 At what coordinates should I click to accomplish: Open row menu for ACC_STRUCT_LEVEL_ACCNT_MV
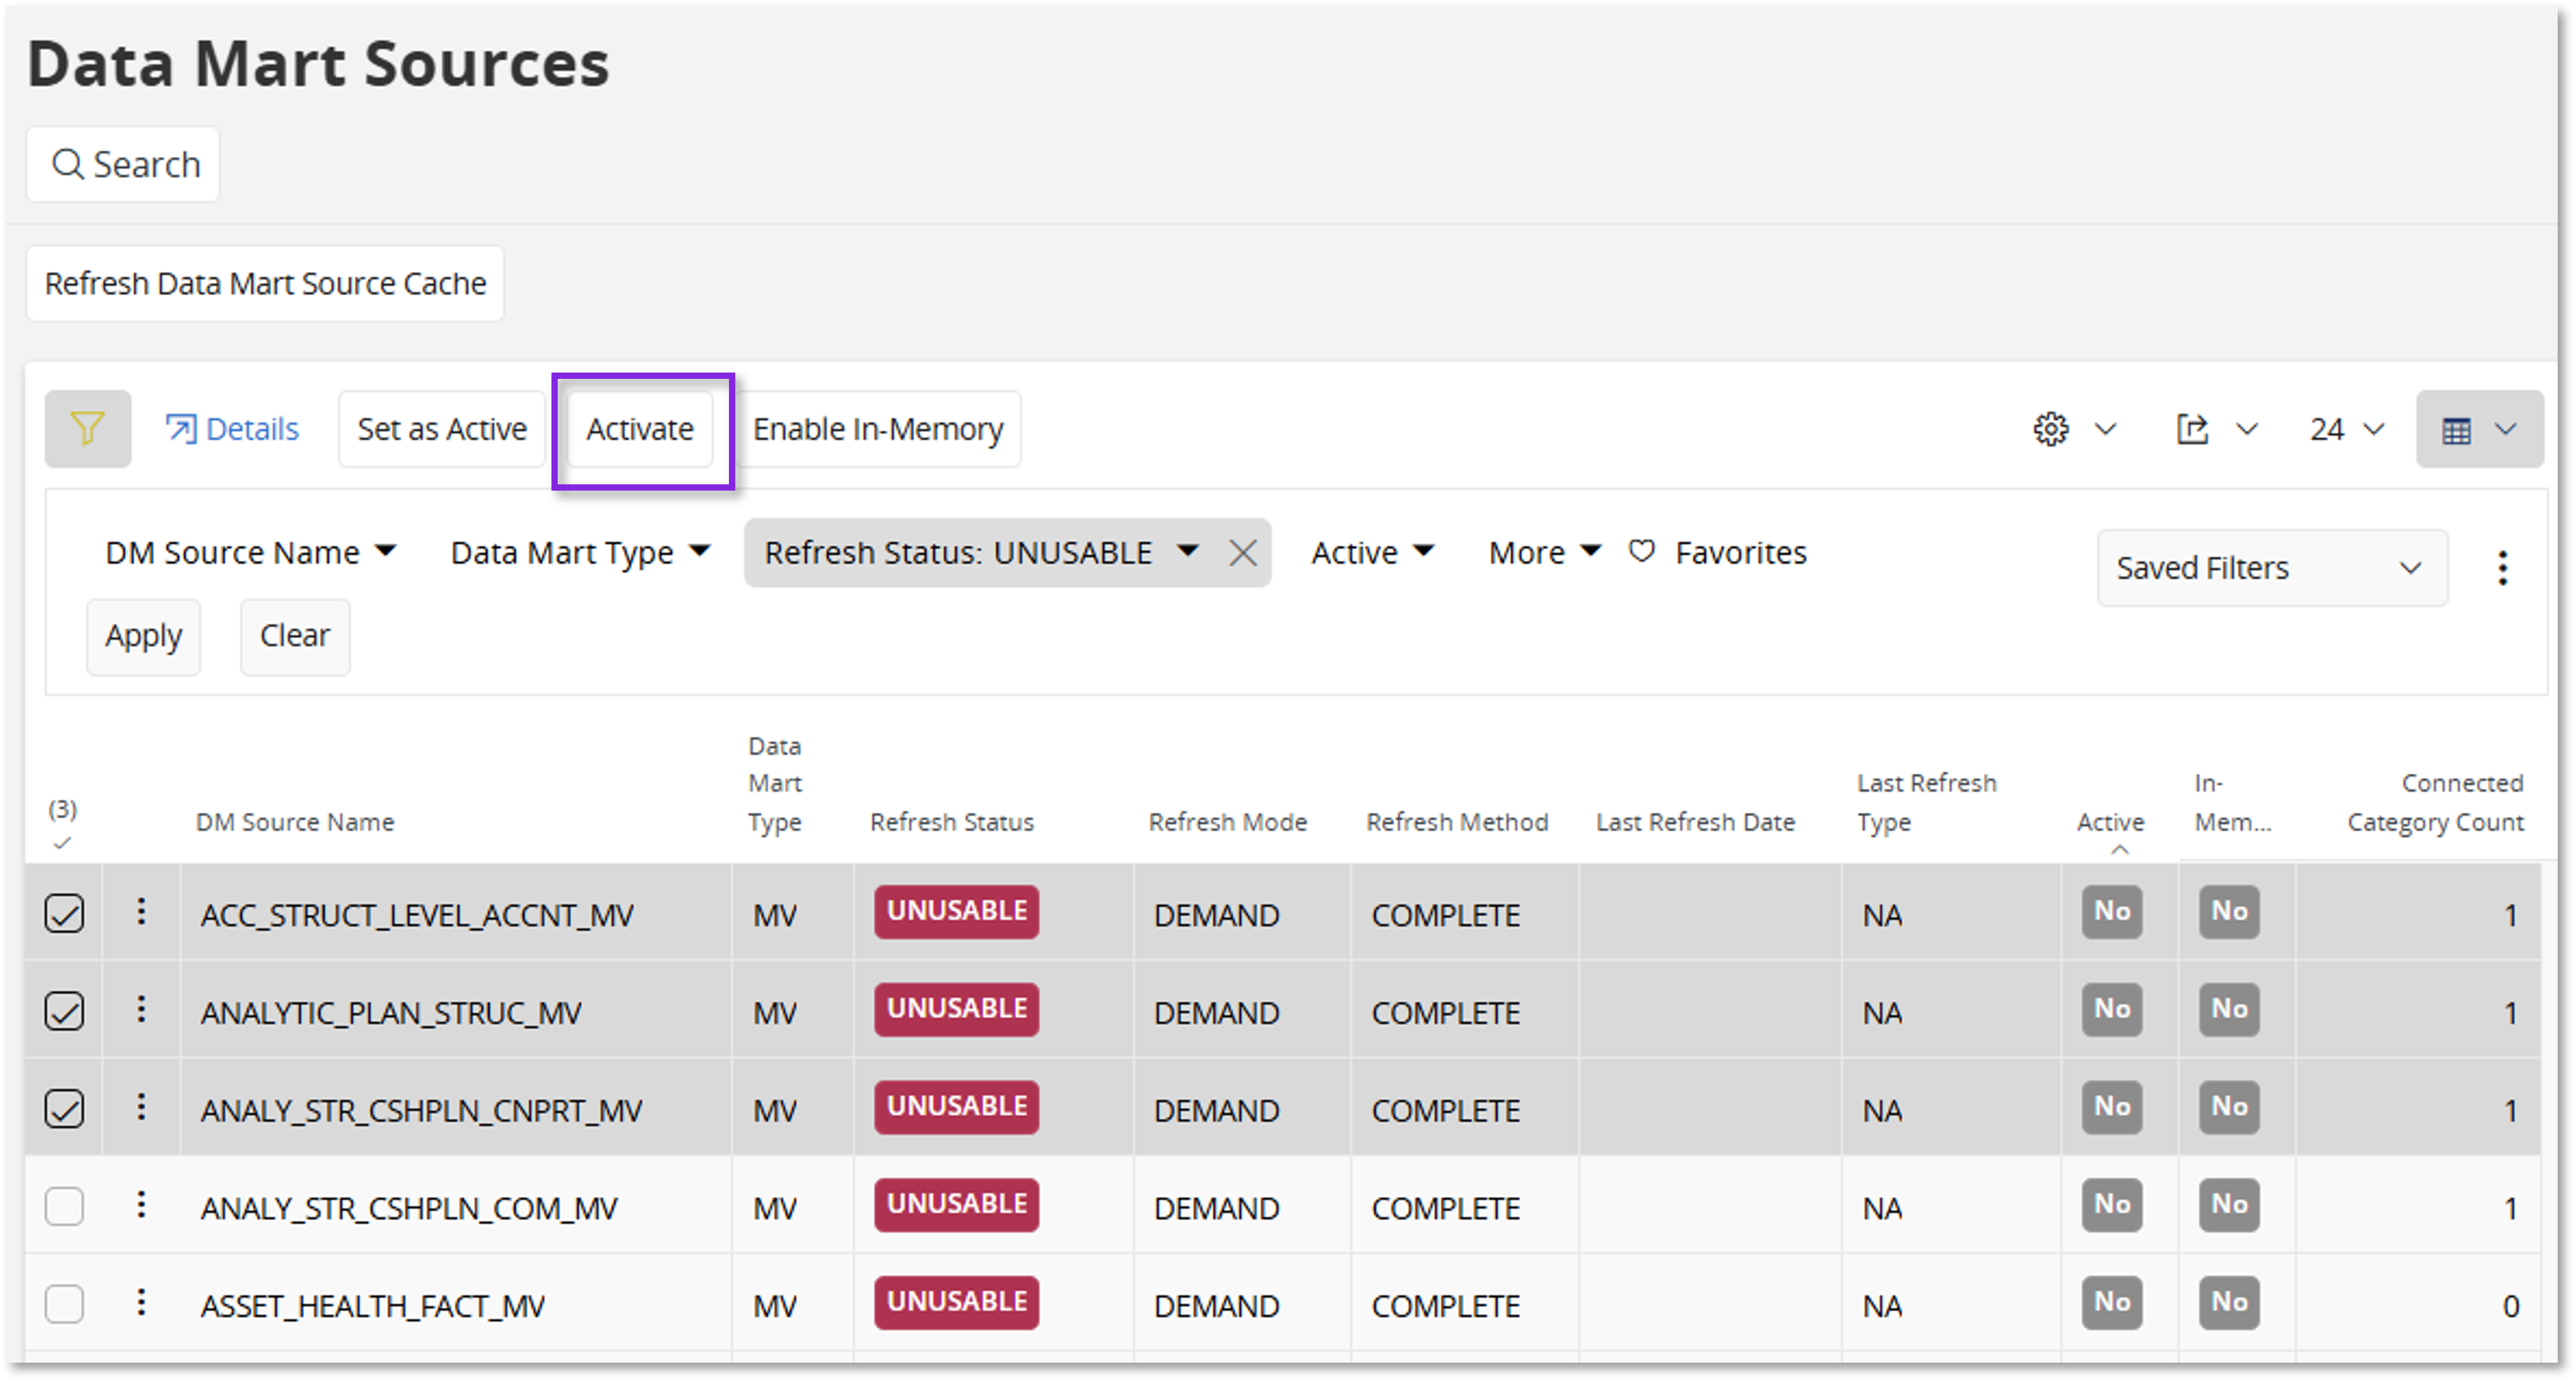[141, 911]
